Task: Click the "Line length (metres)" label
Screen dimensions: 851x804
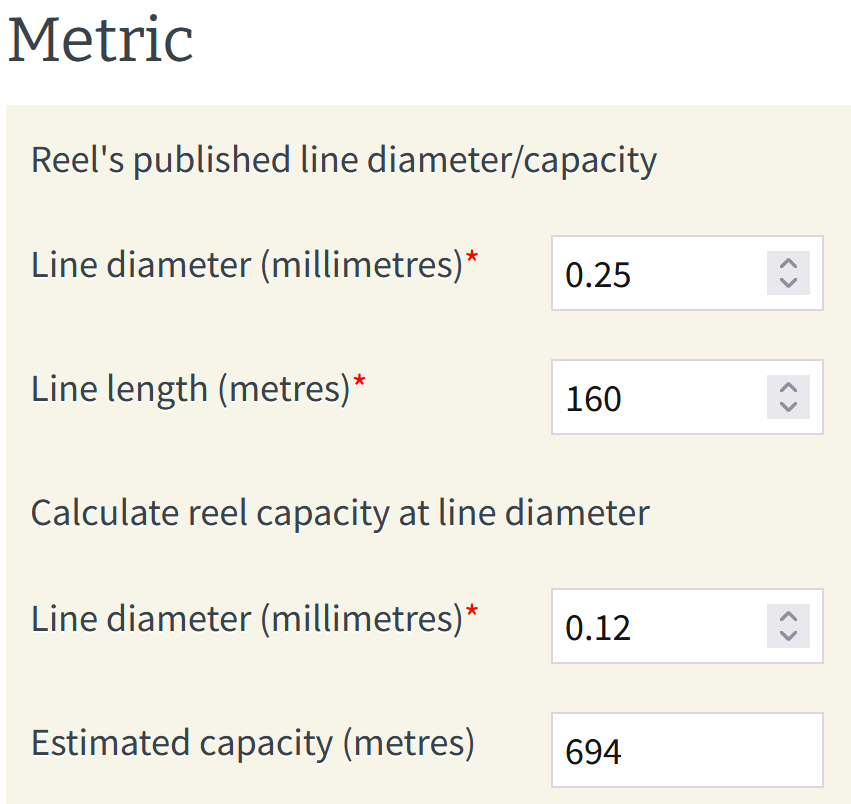Action: point(190,389)
